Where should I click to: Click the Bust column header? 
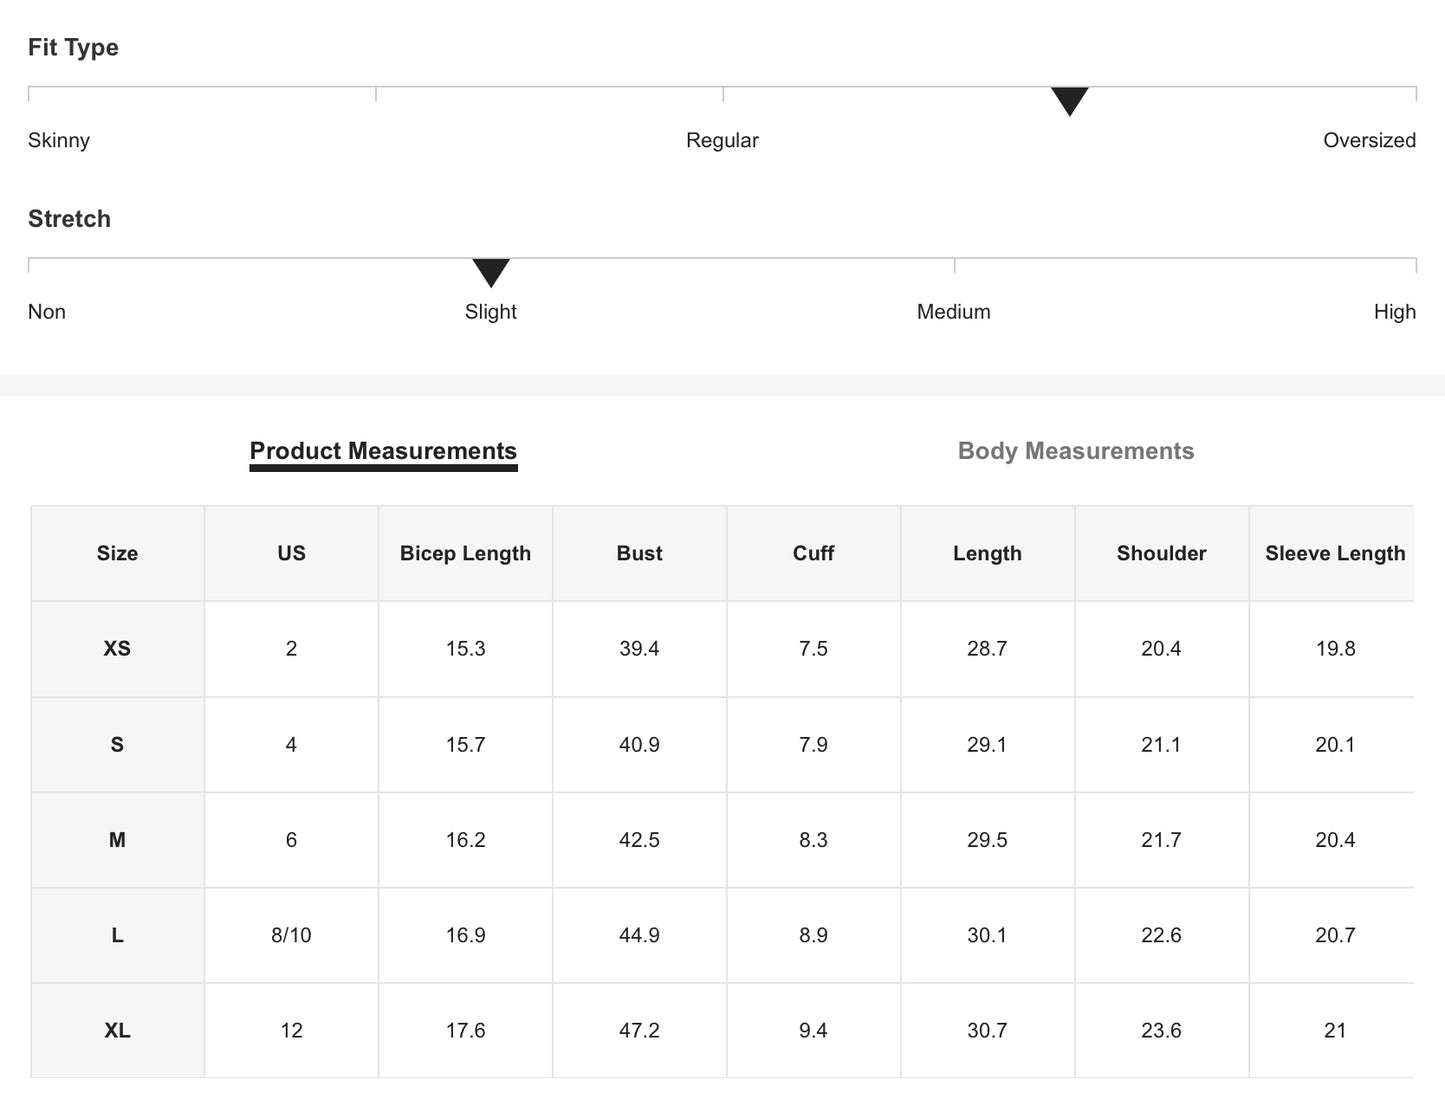click(639, 554)
